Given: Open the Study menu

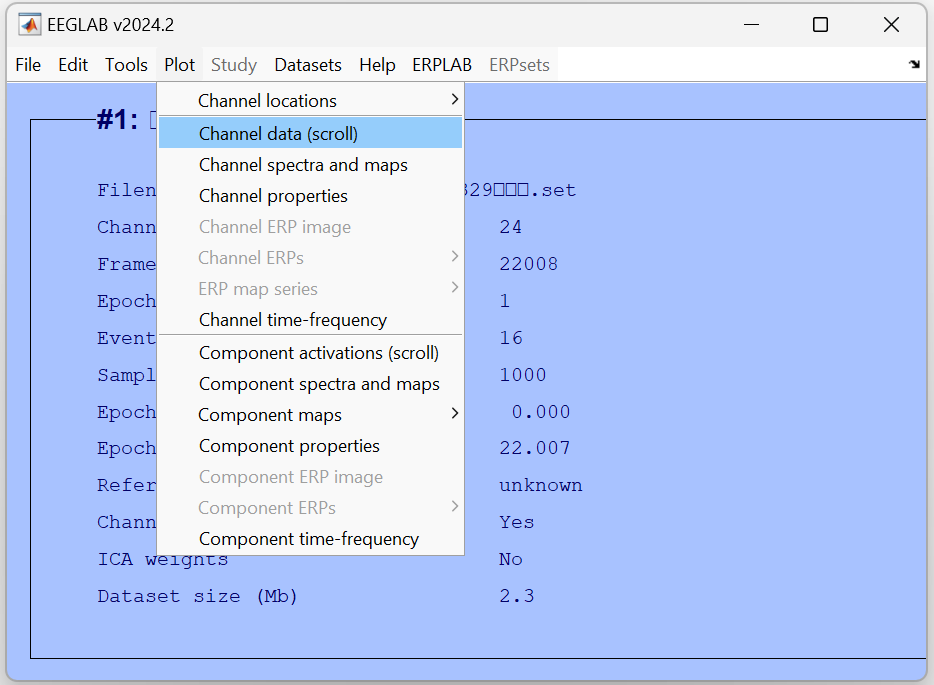Looking at the screenshot, I should tap(234, 64).
